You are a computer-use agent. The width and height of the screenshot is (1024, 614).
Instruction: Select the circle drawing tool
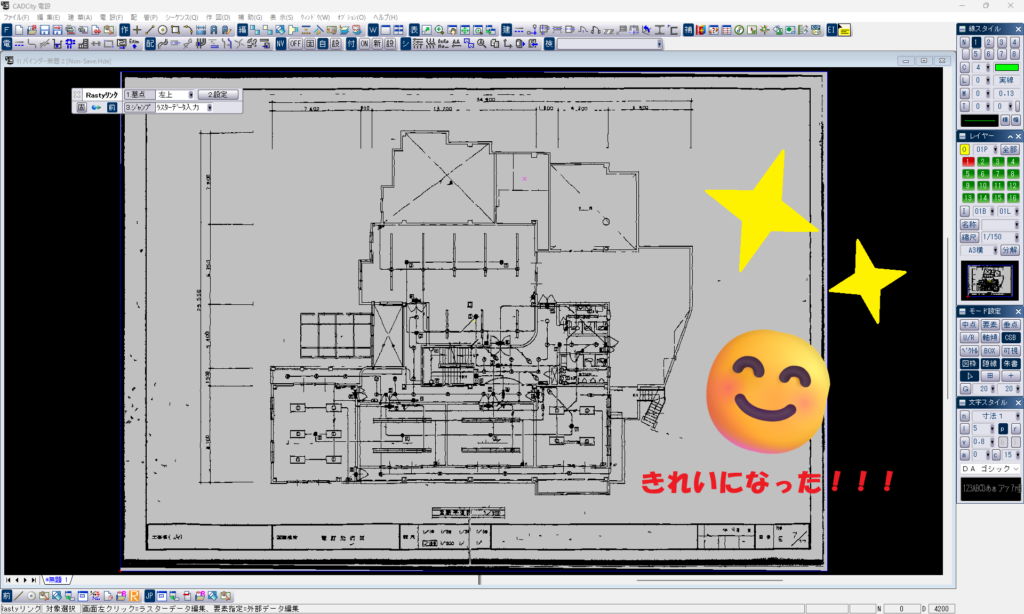[x=163, y=30]
